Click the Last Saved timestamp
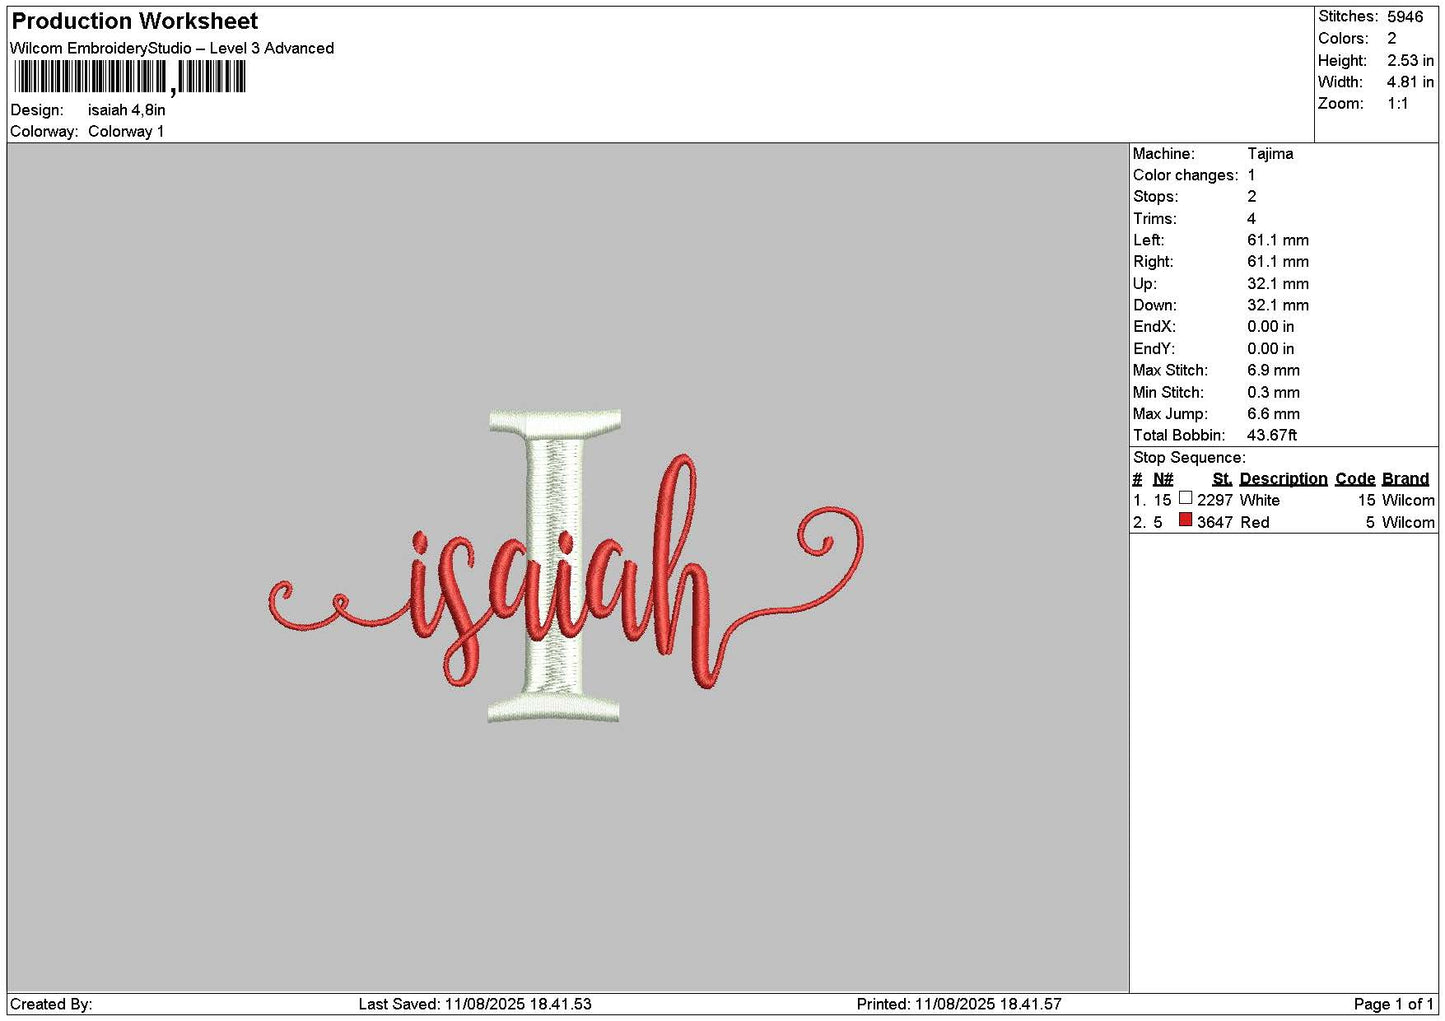This screenshot has width=1445, height=1021. 475,1004
